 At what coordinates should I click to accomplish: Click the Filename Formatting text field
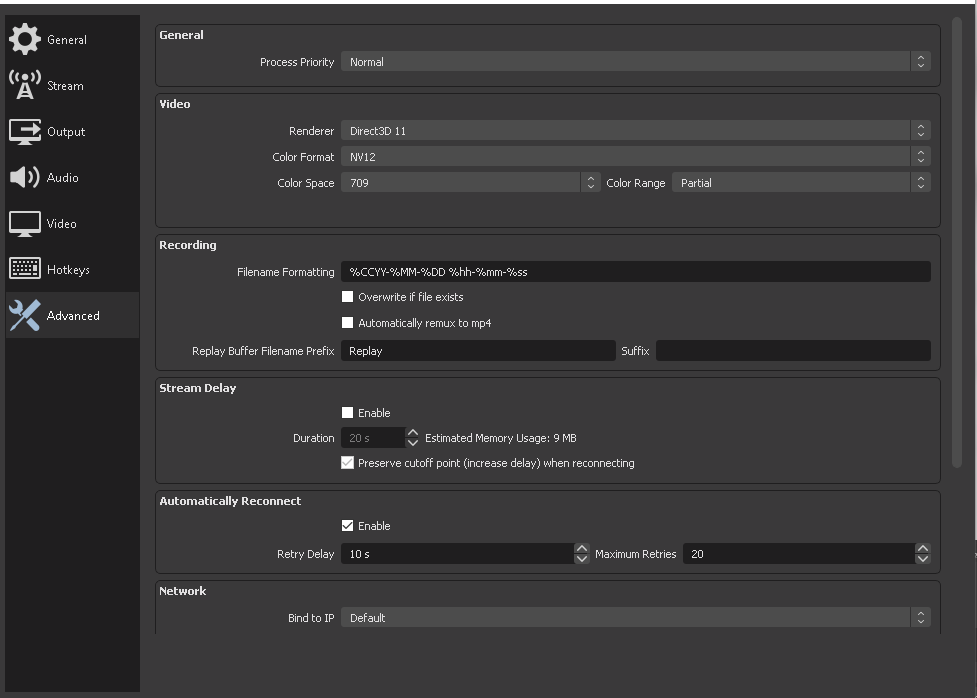point(635,272)
